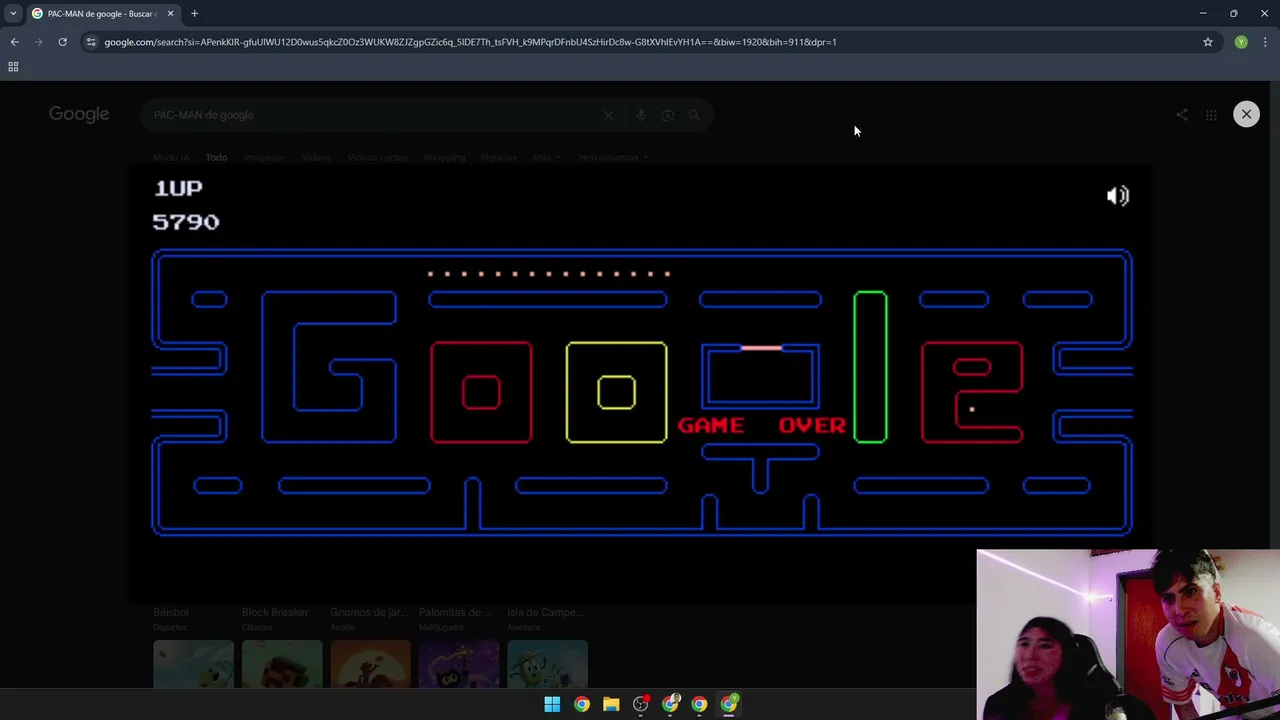Share the game using the share icon
Image resolution: width=1280 pixels, height=720 pixels.
click(1182, 115)
